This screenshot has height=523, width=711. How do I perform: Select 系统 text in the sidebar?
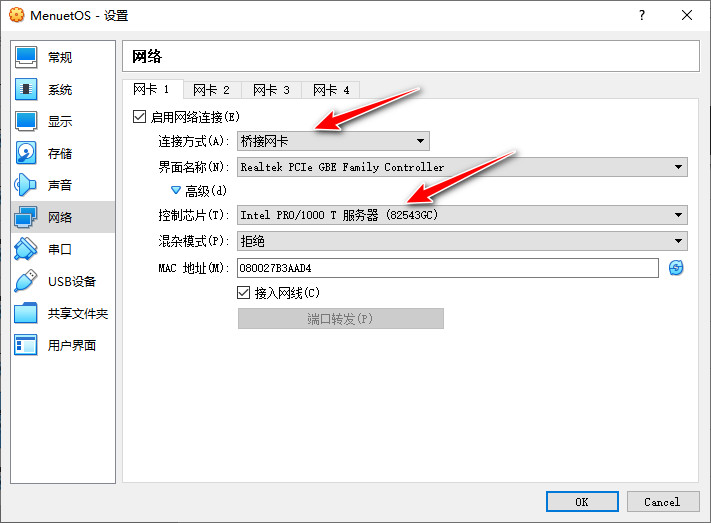point(60,89)
